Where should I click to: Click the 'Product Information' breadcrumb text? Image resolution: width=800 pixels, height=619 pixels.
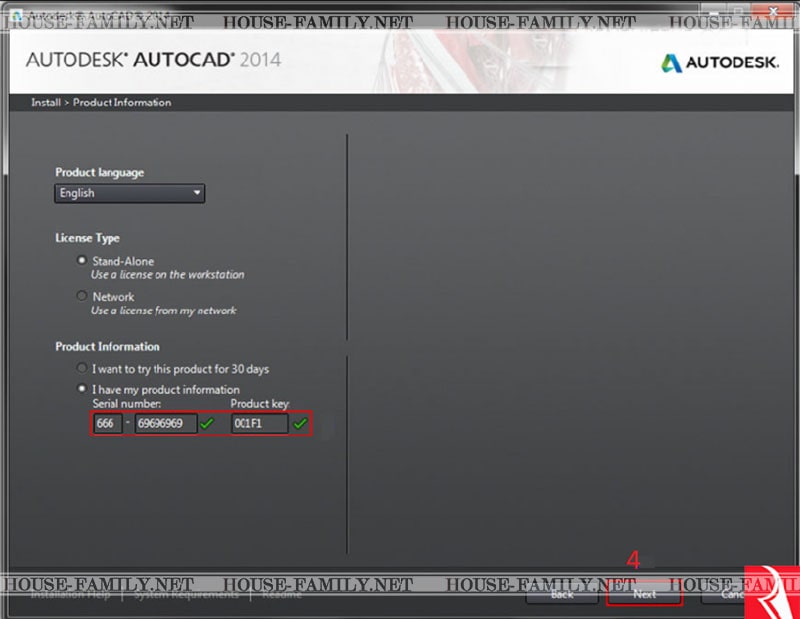click(x=122, y=103)
